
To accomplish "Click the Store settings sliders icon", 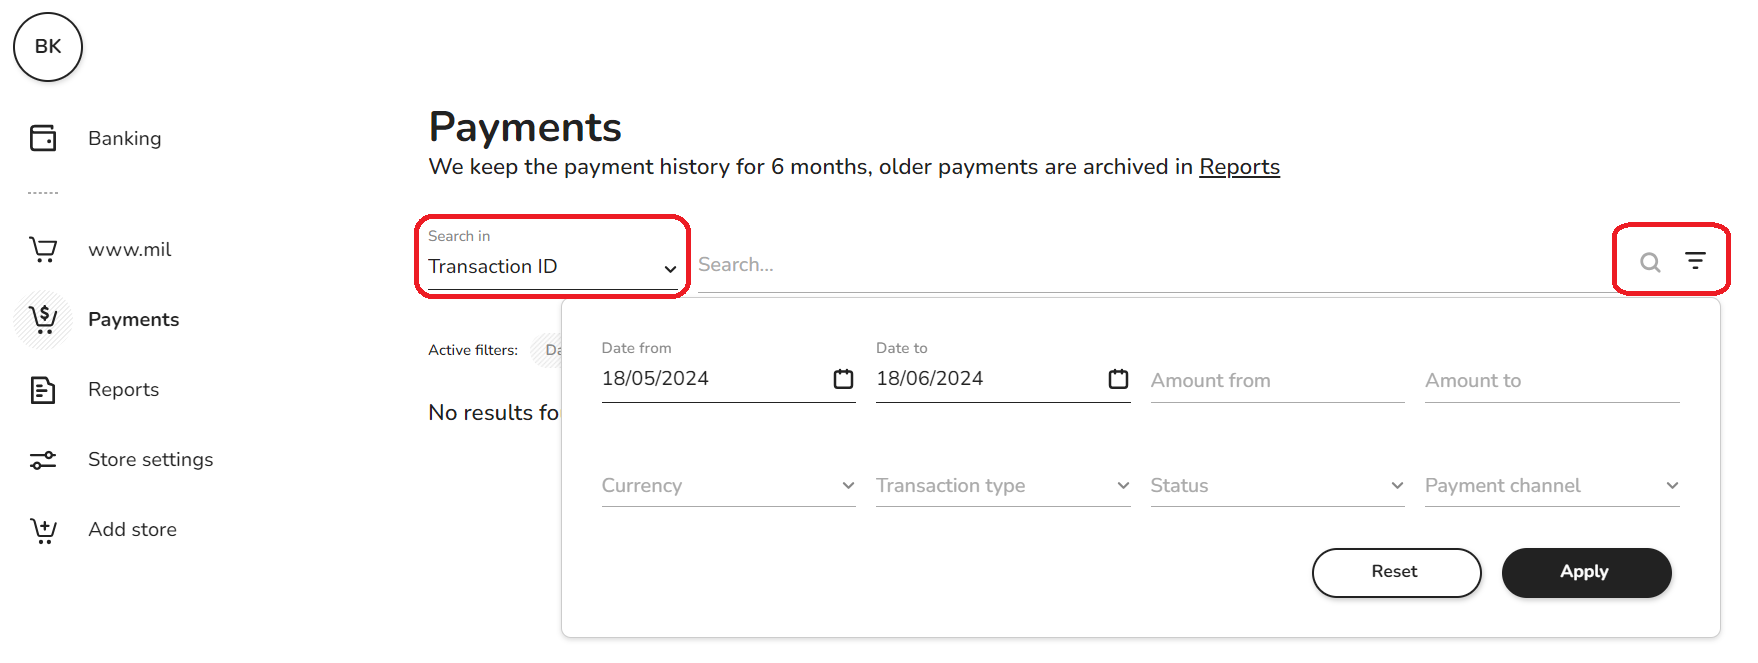I will click(x=43, y=460).
